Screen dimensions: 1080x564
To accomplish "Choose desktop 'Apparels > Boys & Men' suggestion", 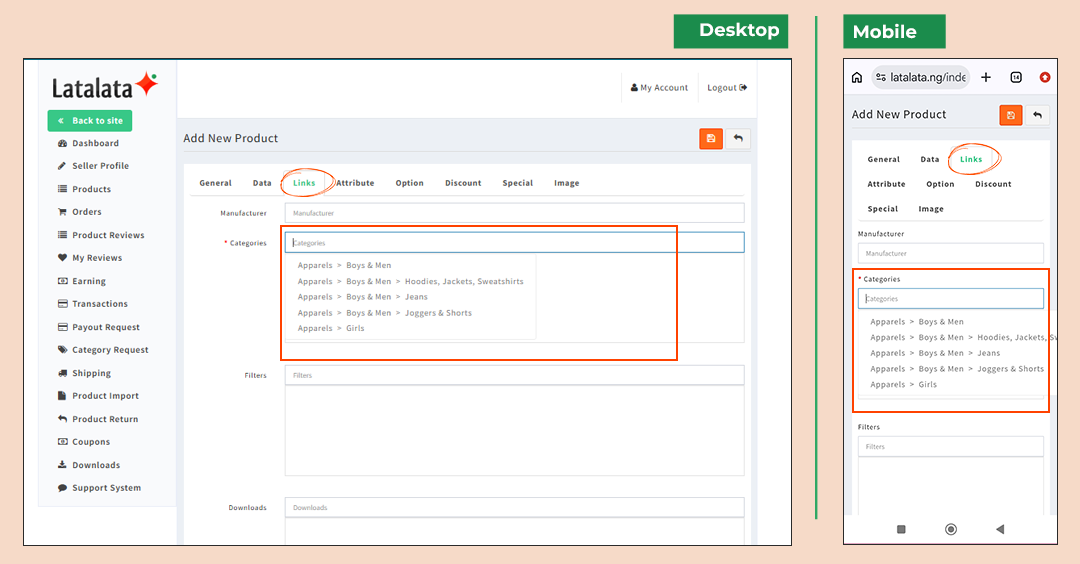I will click(344, 266).
